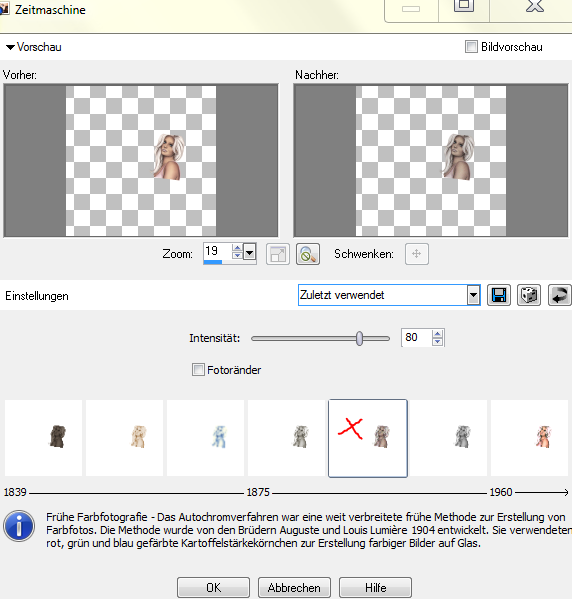Click the Schwenken pan cross icon
This screenshot has width=572, height=599.
coord(417,254)
